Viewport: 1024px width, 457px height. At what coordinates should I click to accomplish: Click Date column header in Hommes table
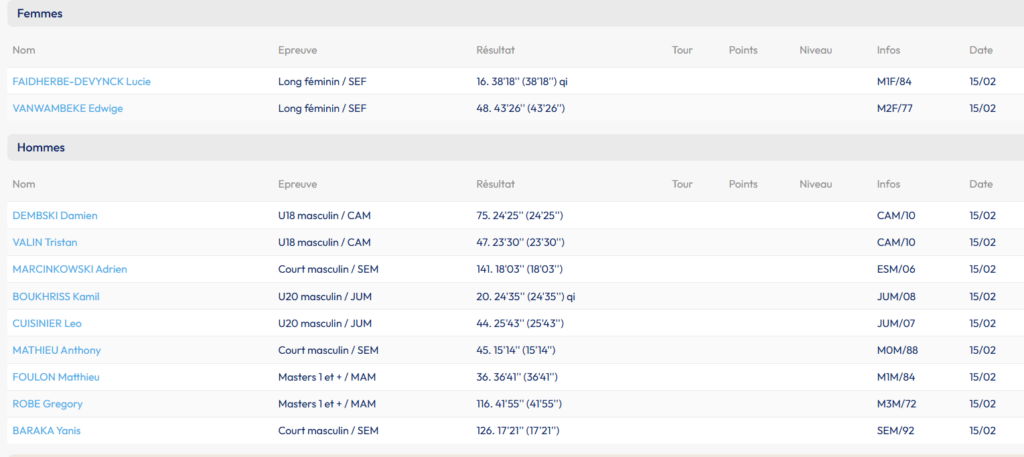click(x=980, y=184)
